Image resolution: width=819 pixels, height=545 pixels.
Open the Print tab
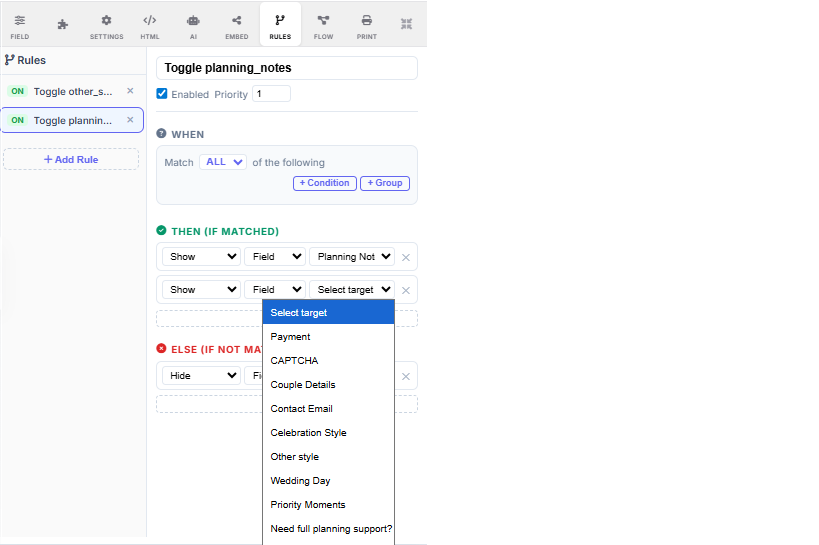(x=367, y=26)
